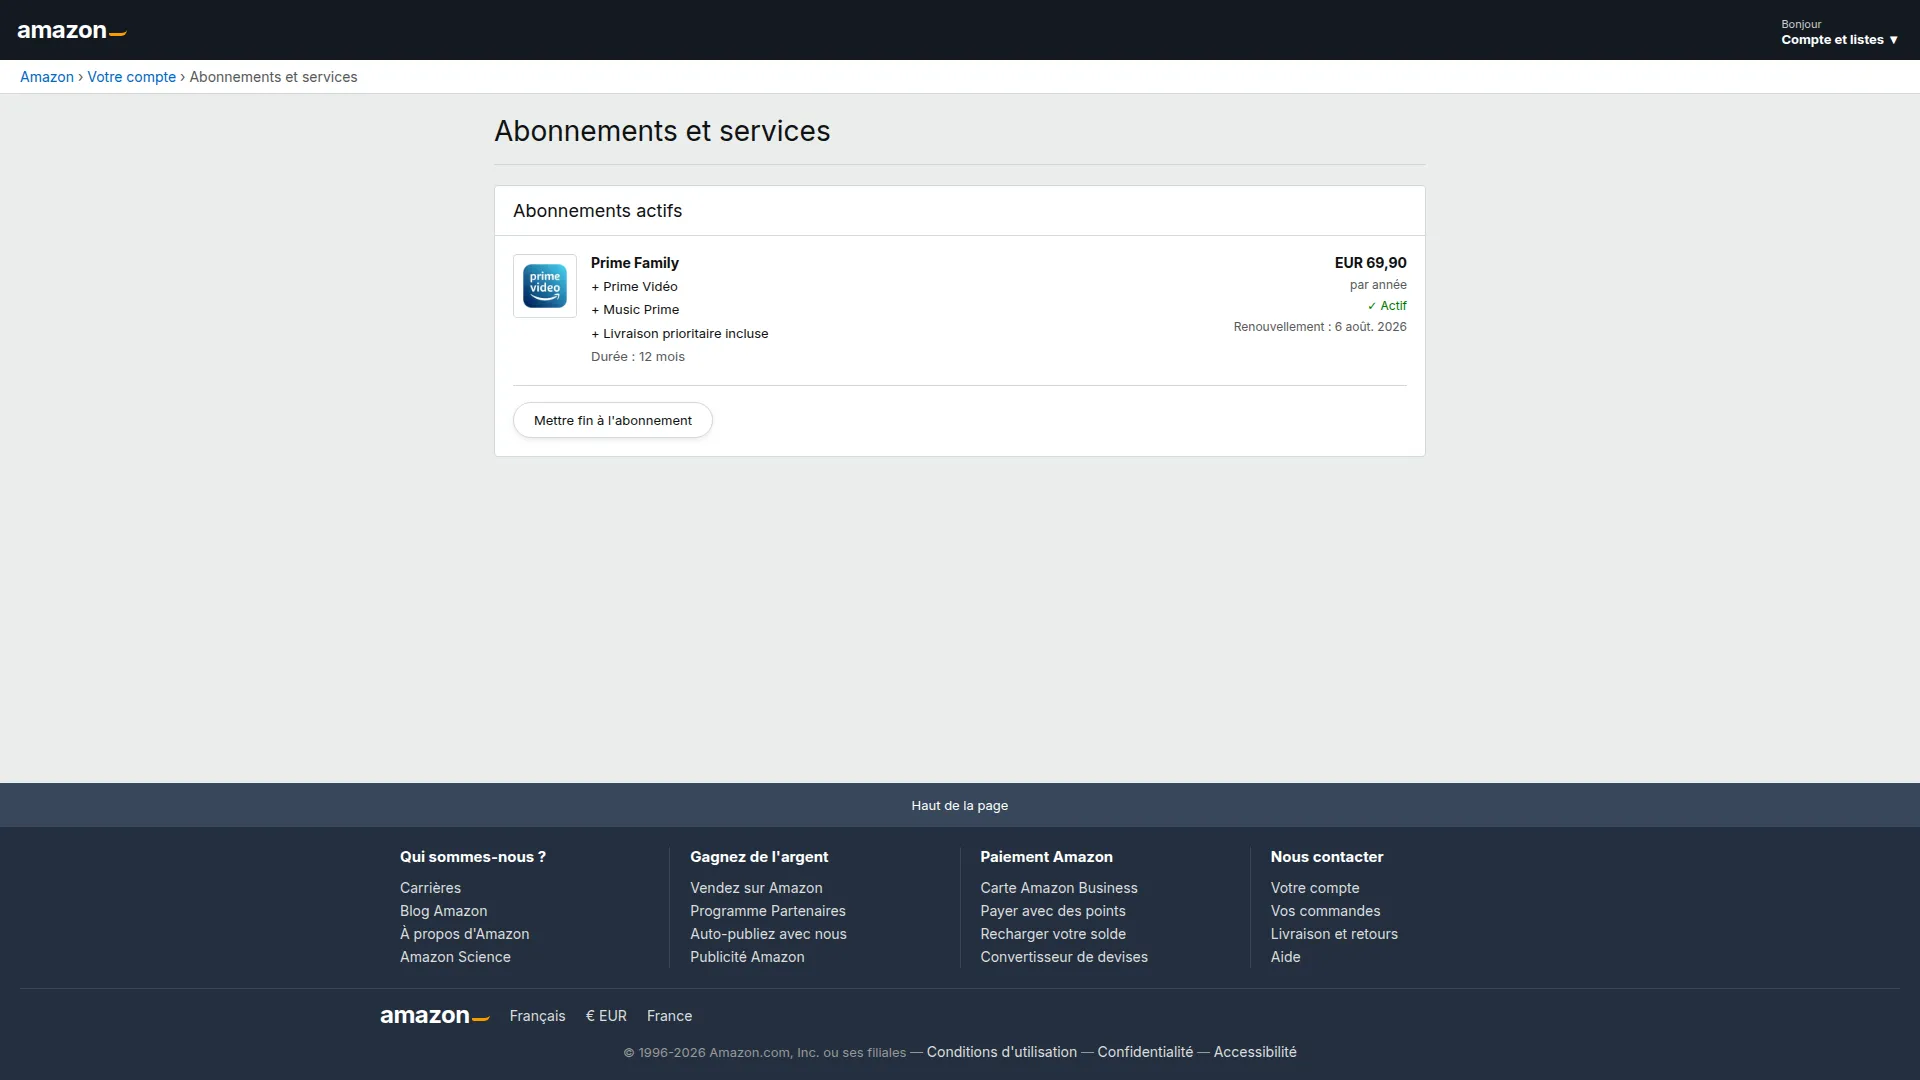Change currency via € EUR selector
The height and width of the screenshot is (1080, 1920).
tap(606, 1016)
